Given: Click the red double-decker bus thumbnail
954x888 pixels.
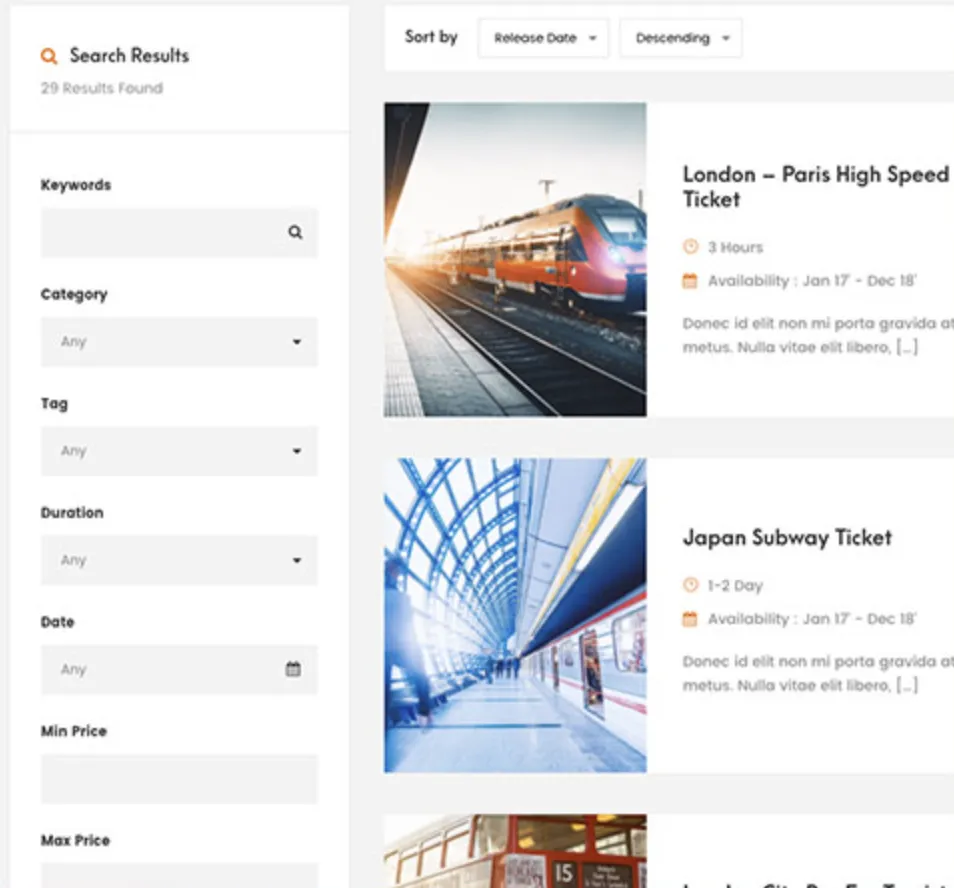Looking at the screenshot, I should pos(515,851).
